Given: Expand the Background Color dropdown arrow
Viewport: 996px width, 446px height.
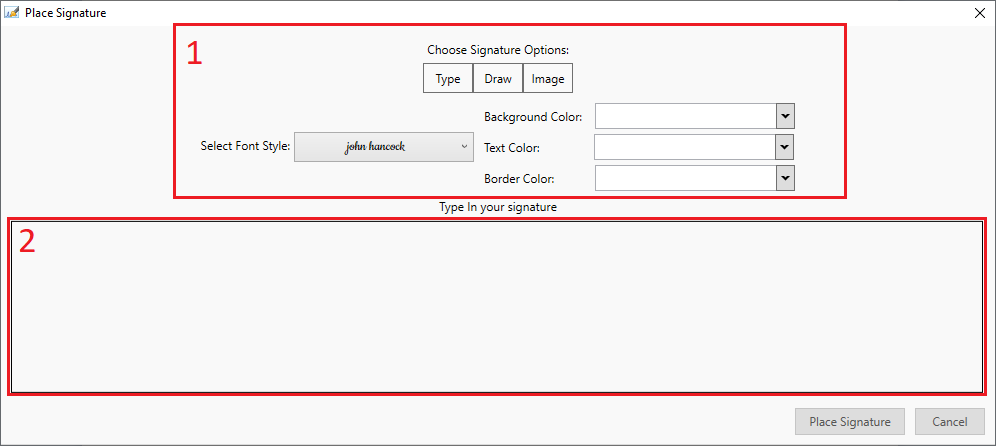Looking at the screenshot, I should click(x=786, y=116).
